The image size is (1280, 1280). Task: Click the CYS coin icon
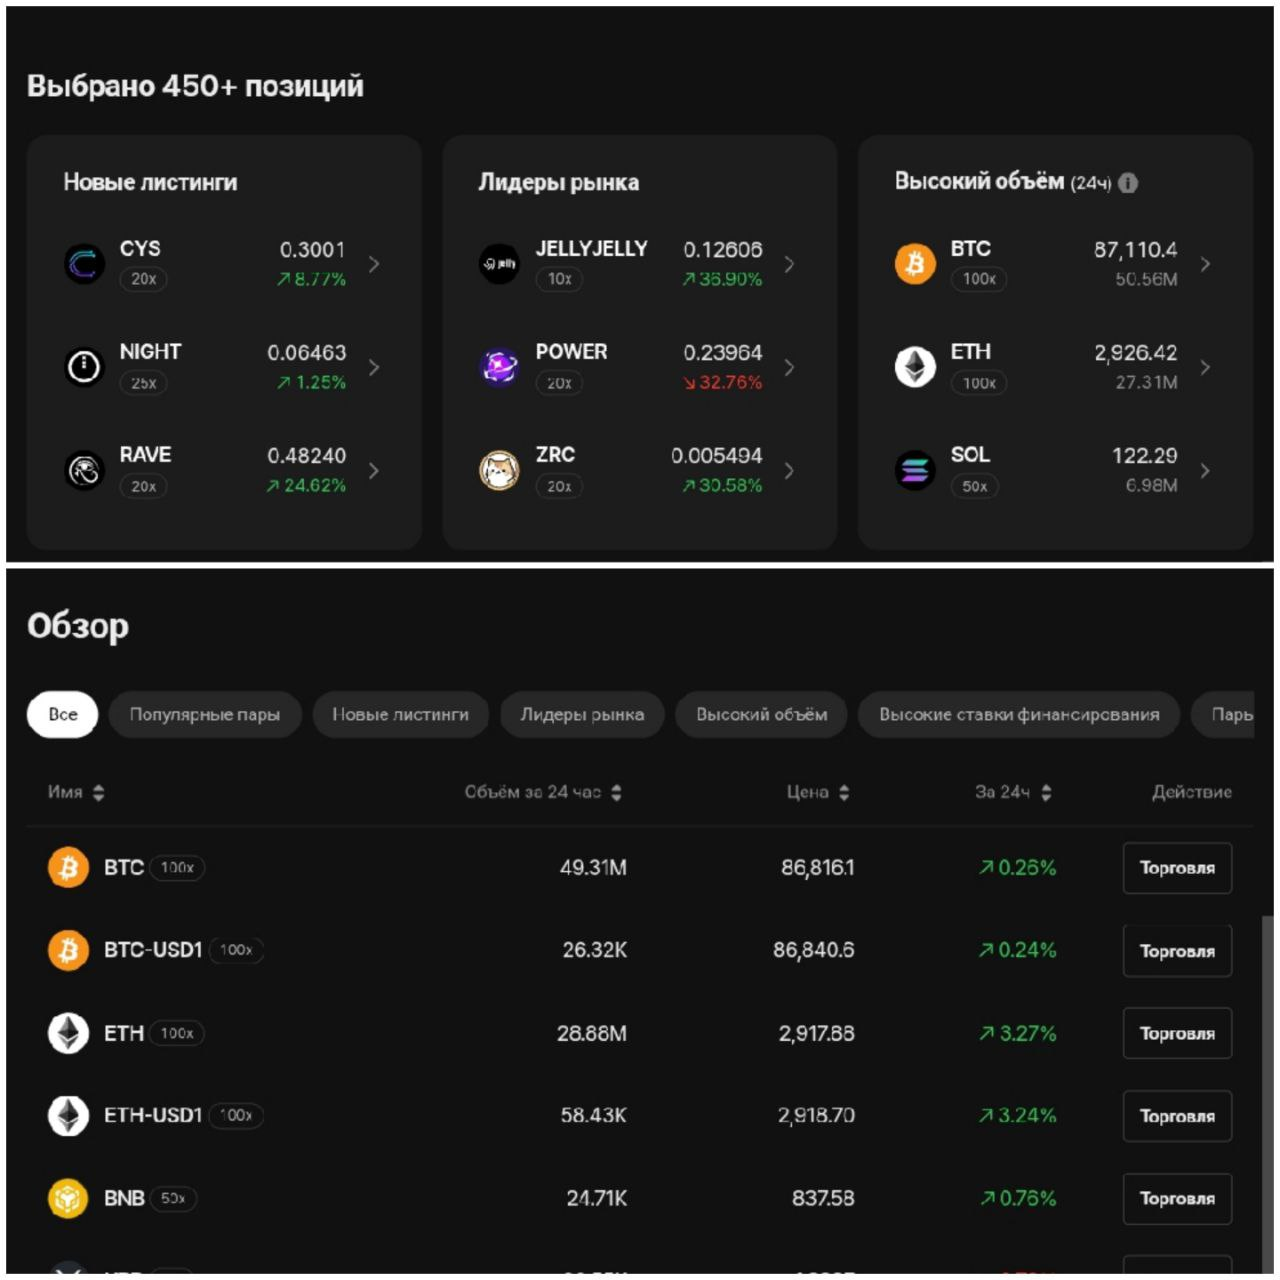pyautogui.click(x=84, y=264)
